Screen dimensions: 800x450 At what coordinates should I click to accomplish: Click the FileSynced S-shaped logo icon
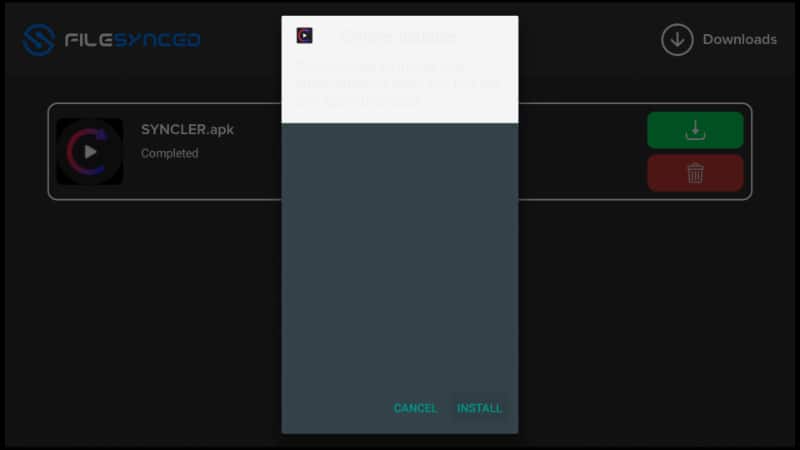[39, 39]
